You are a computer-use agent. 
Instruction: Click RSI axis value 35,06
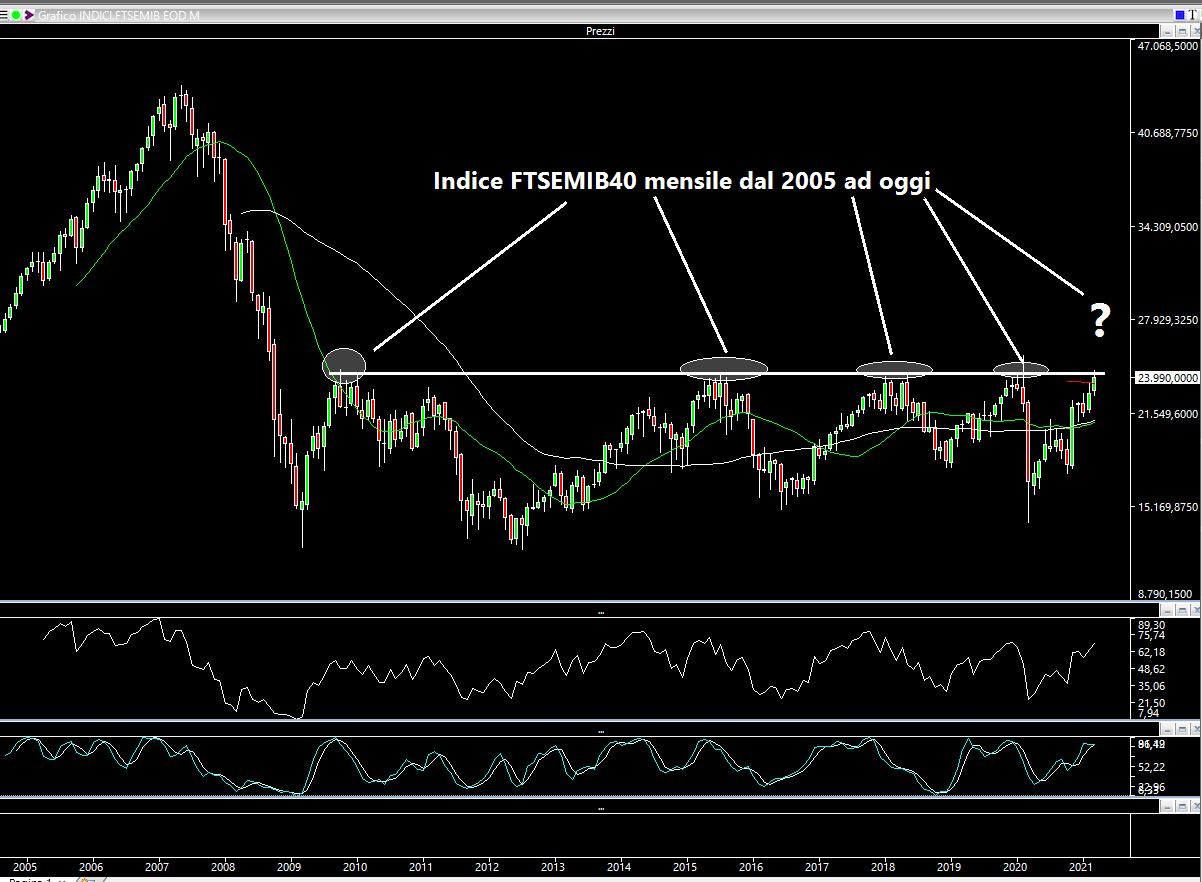pos(1152,686)
